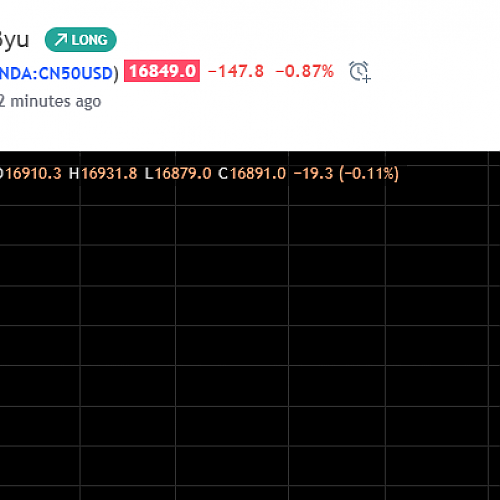Click the (-0.11%) value in chart legend

pos(369,174)
